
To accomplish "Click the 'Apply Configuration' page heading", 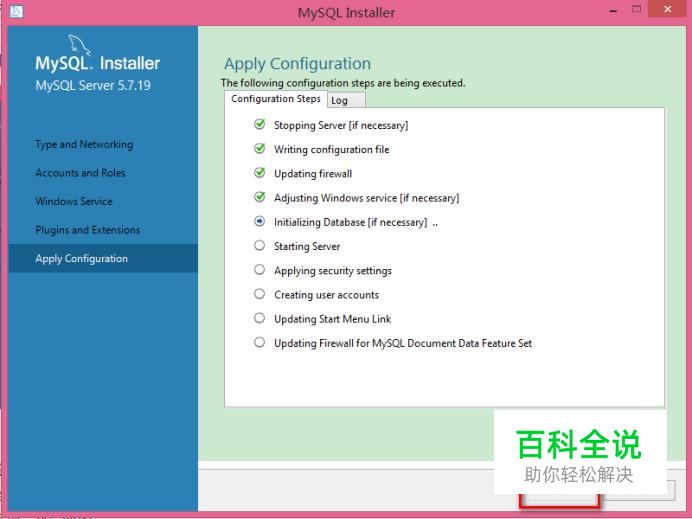I will (297, 64).
